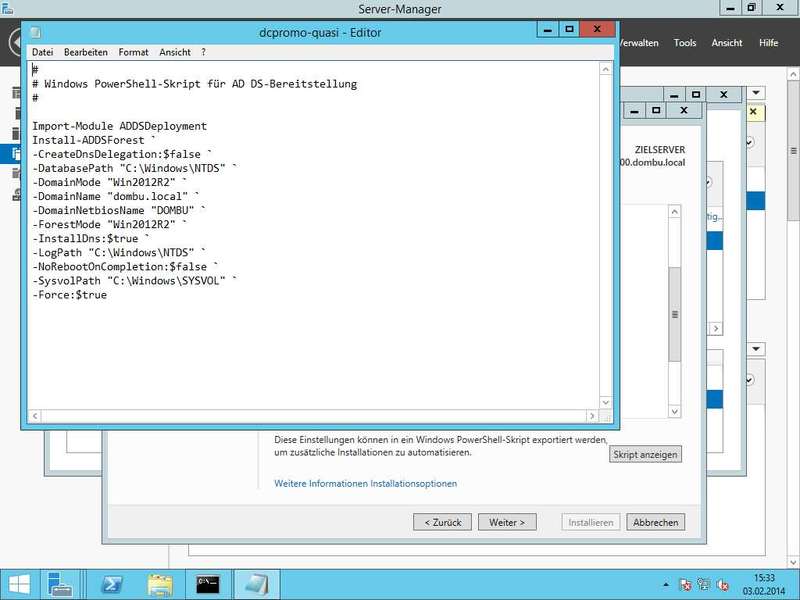The width and height of the screenshot is (800, 600).
Task: Click the -InstallDns:$true line
Action: pyautogui.click(x=91, y=239)
